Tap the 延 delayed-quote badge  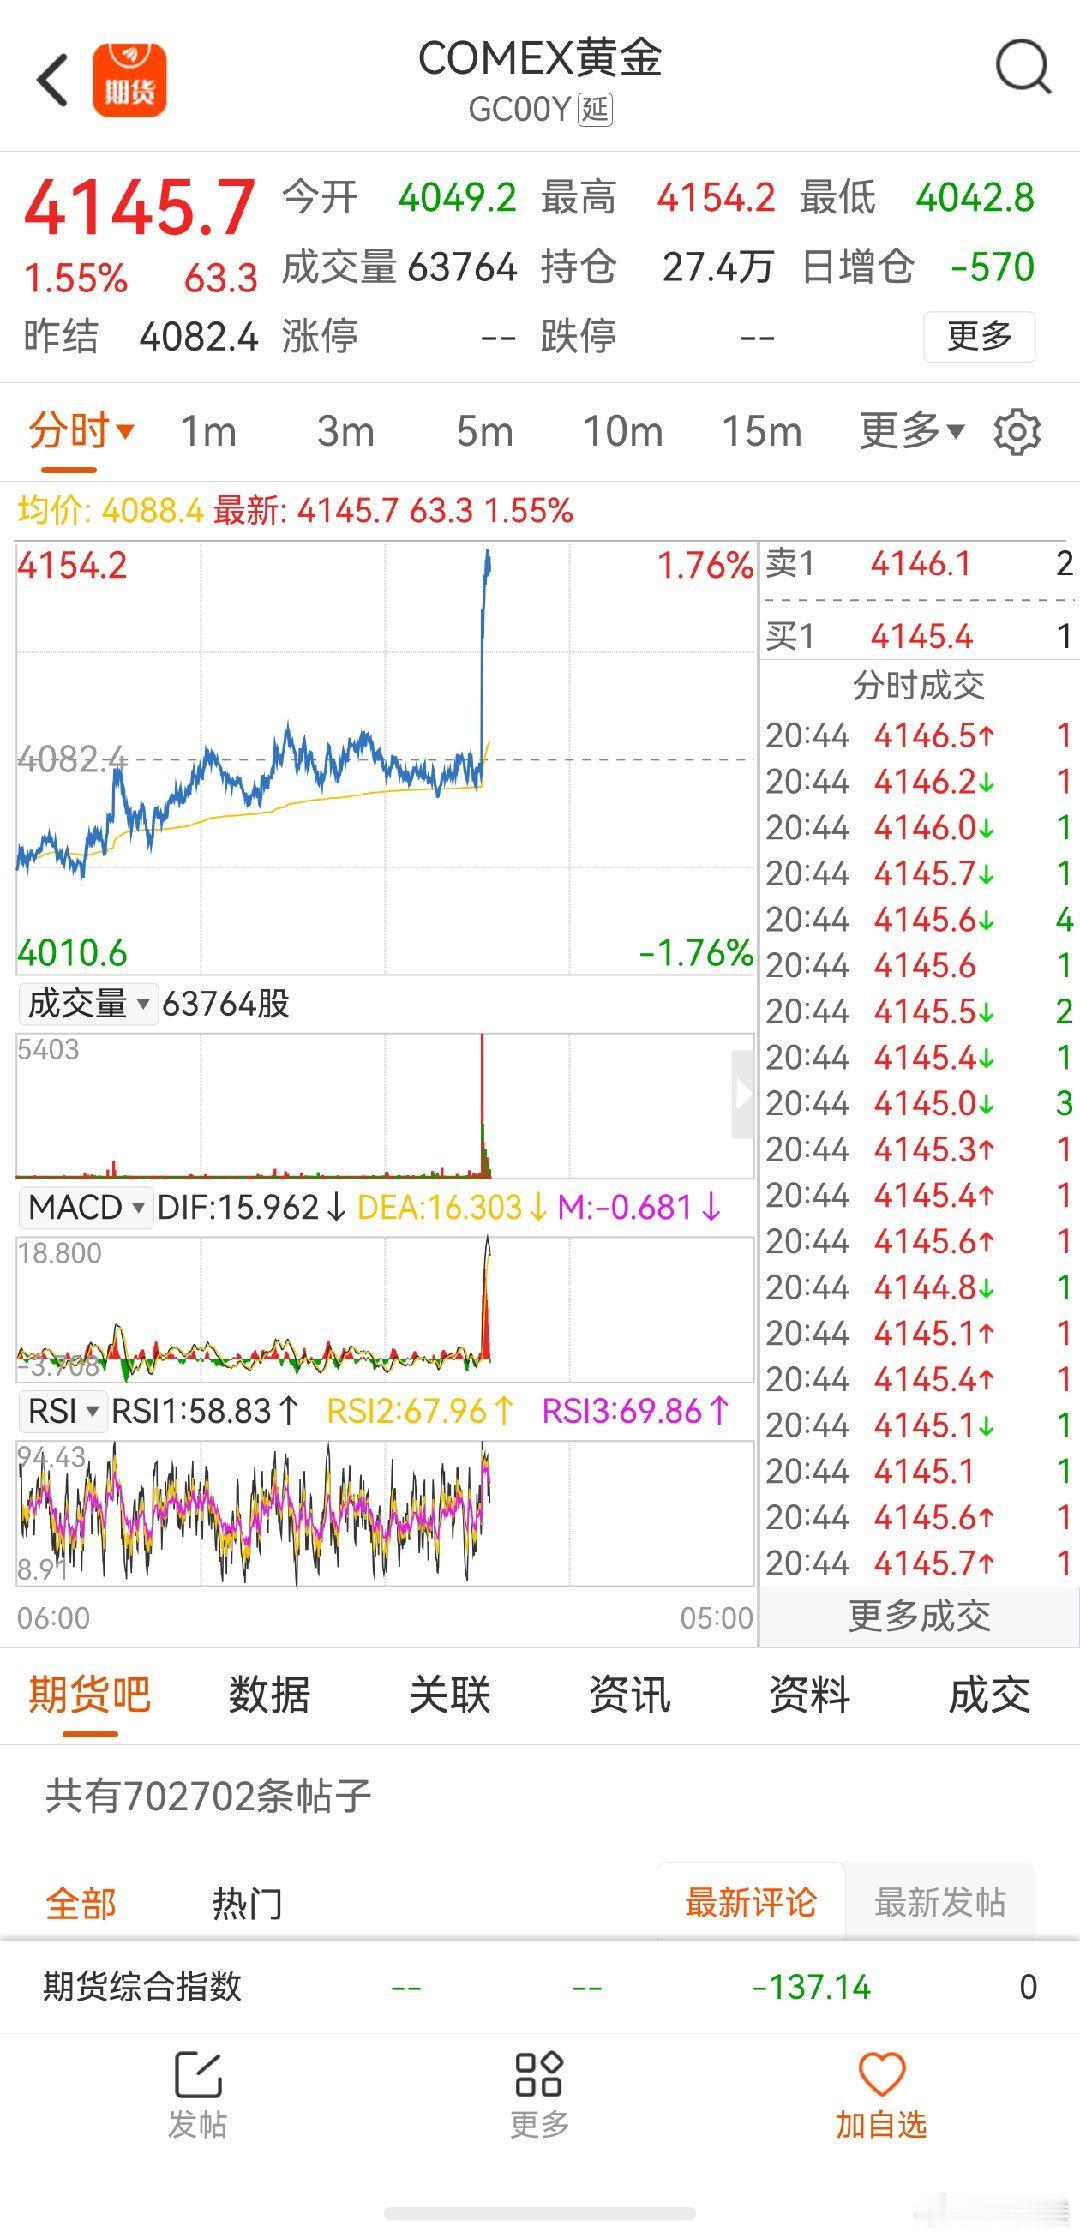[x=596, y=109]
